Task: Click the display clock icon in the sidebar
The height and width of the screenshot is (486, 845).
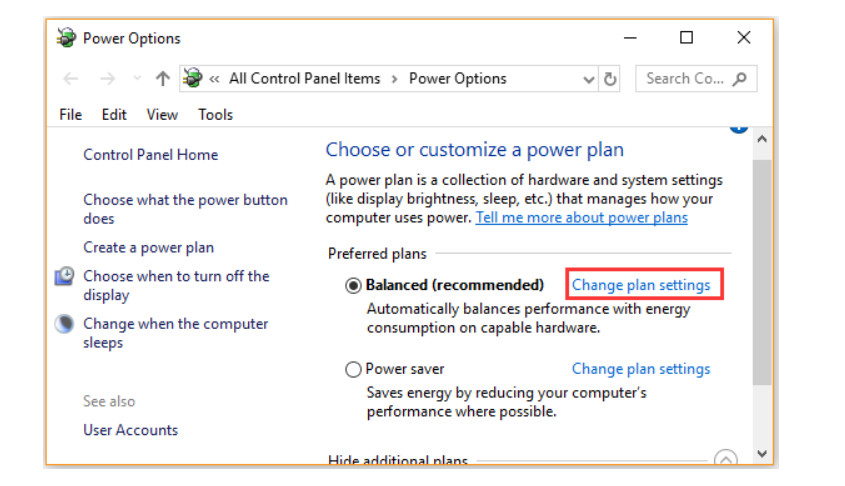Action: pyautogui.click(x=64, y=277)
